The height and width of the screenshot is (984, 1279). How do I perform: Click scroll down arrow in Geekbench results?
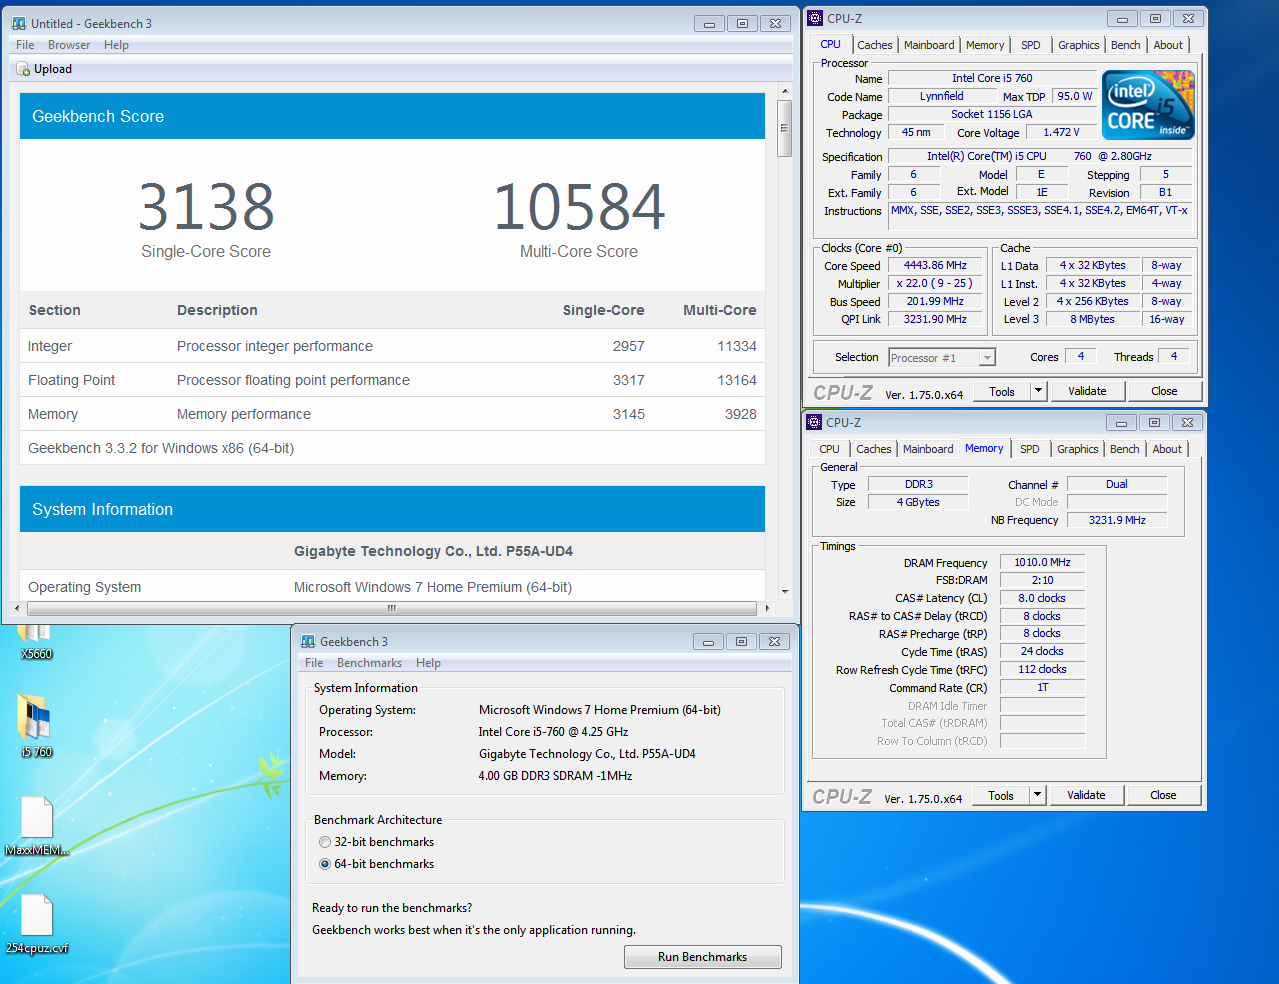click(784, 591)
